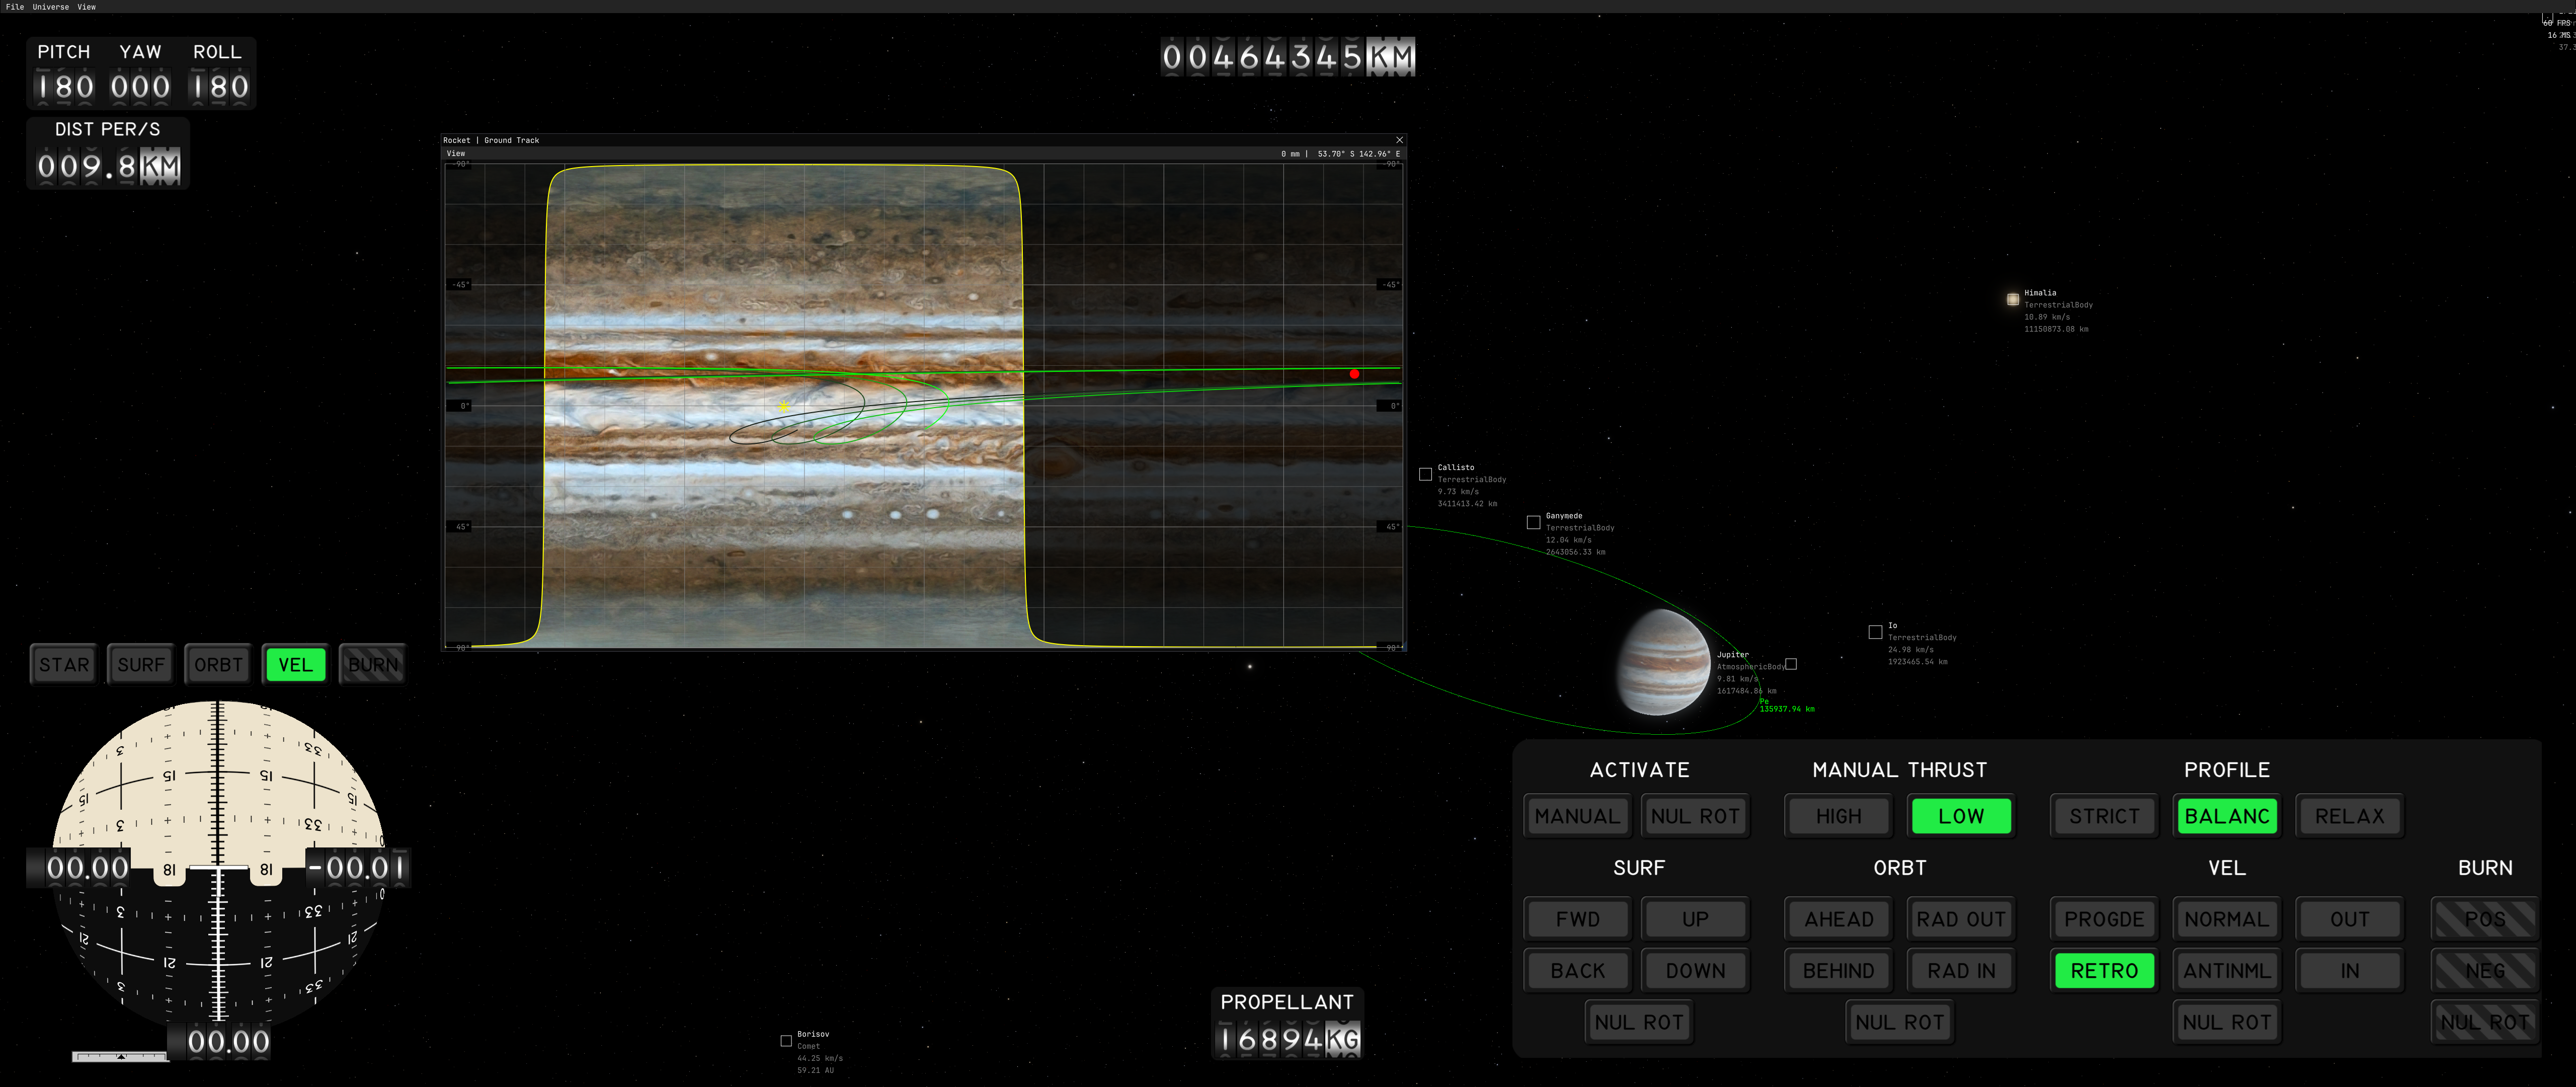
Task: Click the red position marker on ground track
Action: (x=1354, y=374)
